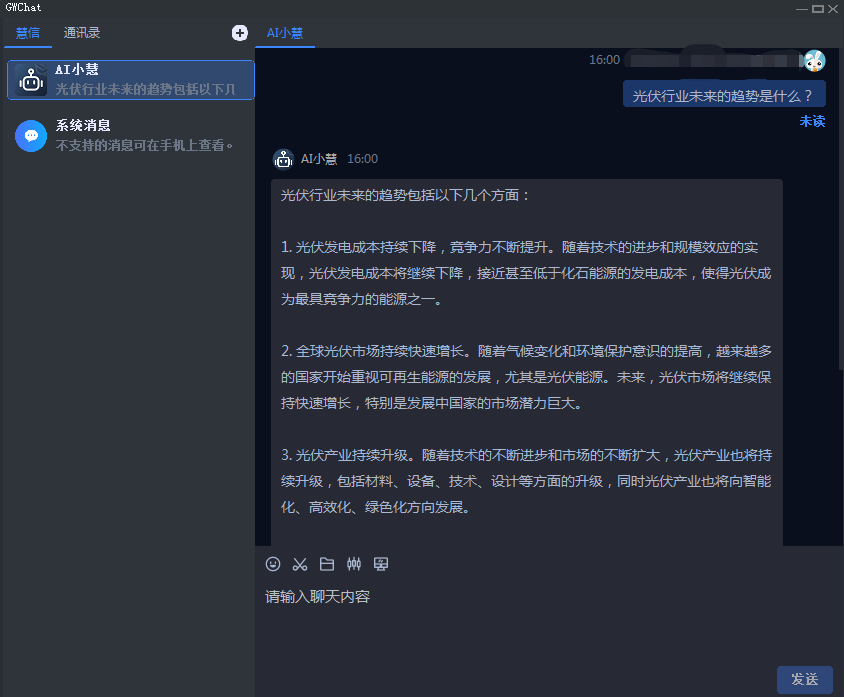The width and height of the screenshot is (844, 697).
Task: Switch to the 通讯录 tab
Action: 82,33
